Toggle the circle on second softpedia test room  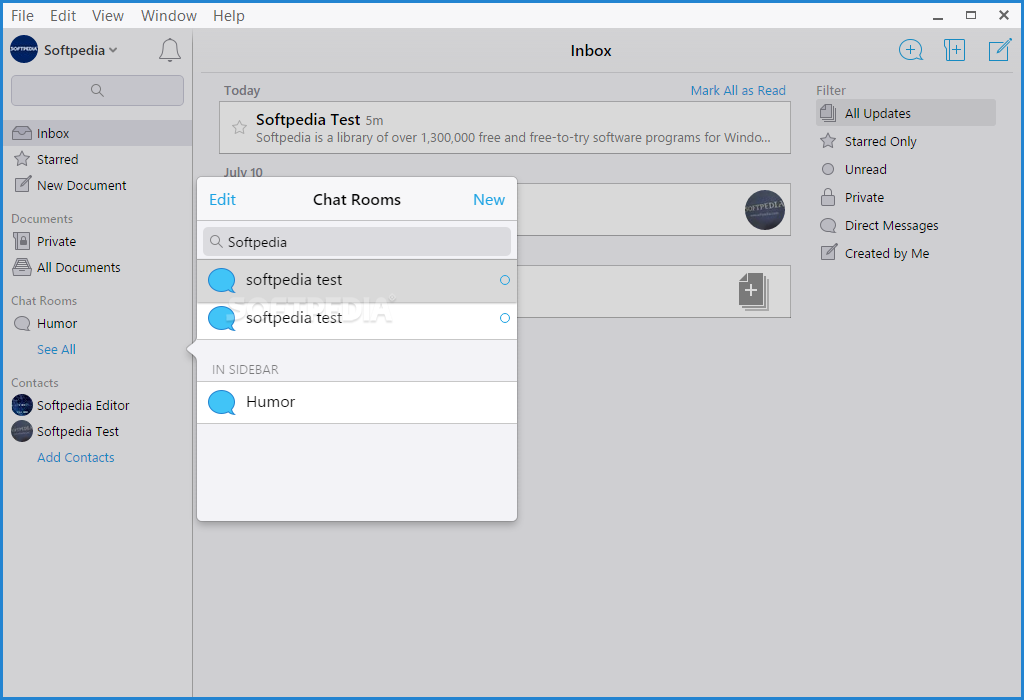coord(505,318)
